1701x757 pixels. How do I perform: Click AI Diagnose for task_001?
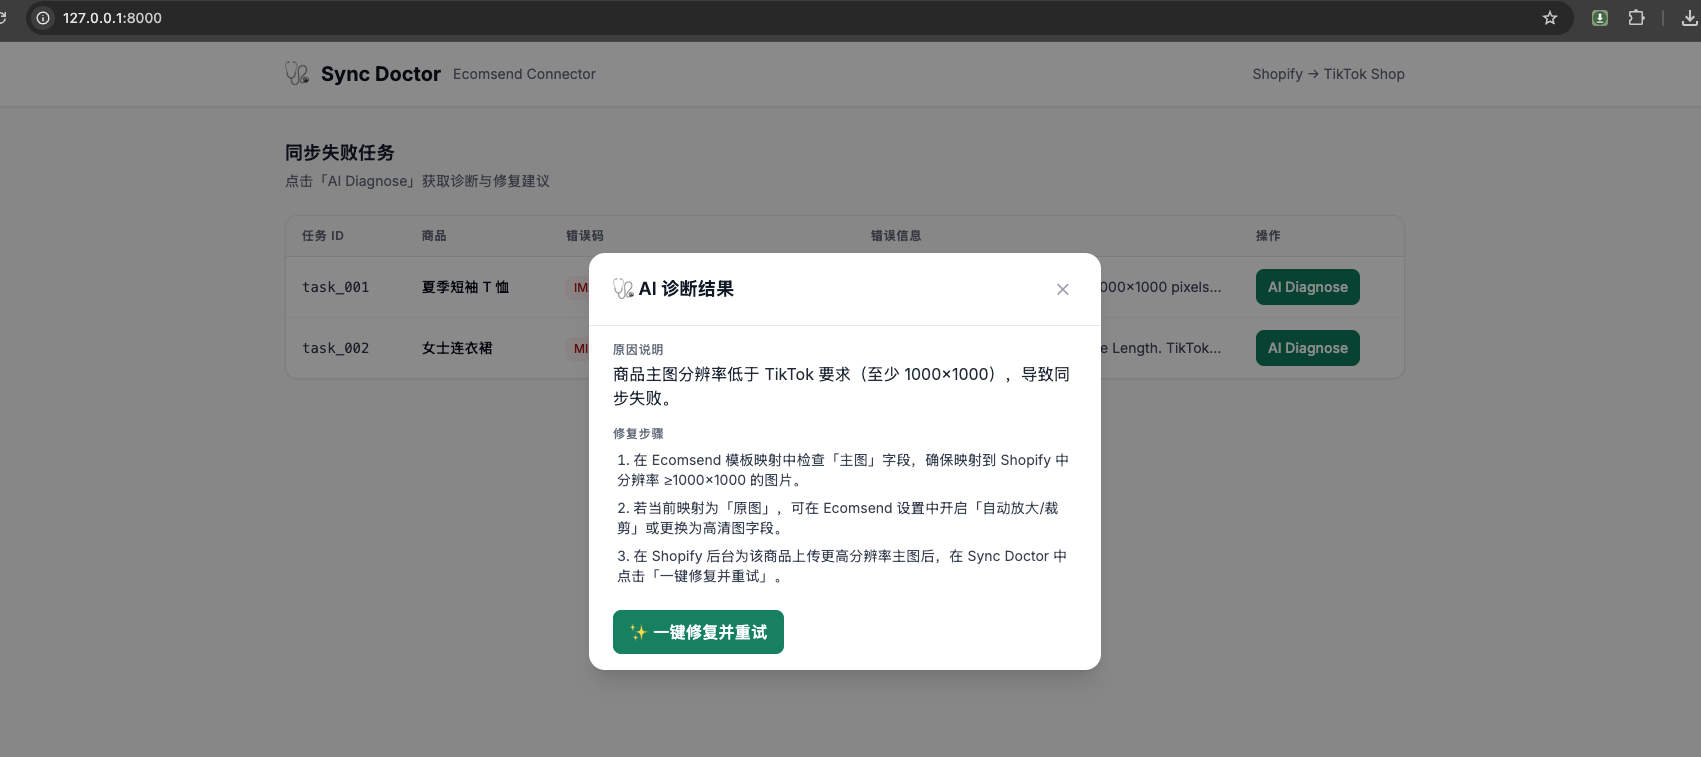click(1307, 287)
